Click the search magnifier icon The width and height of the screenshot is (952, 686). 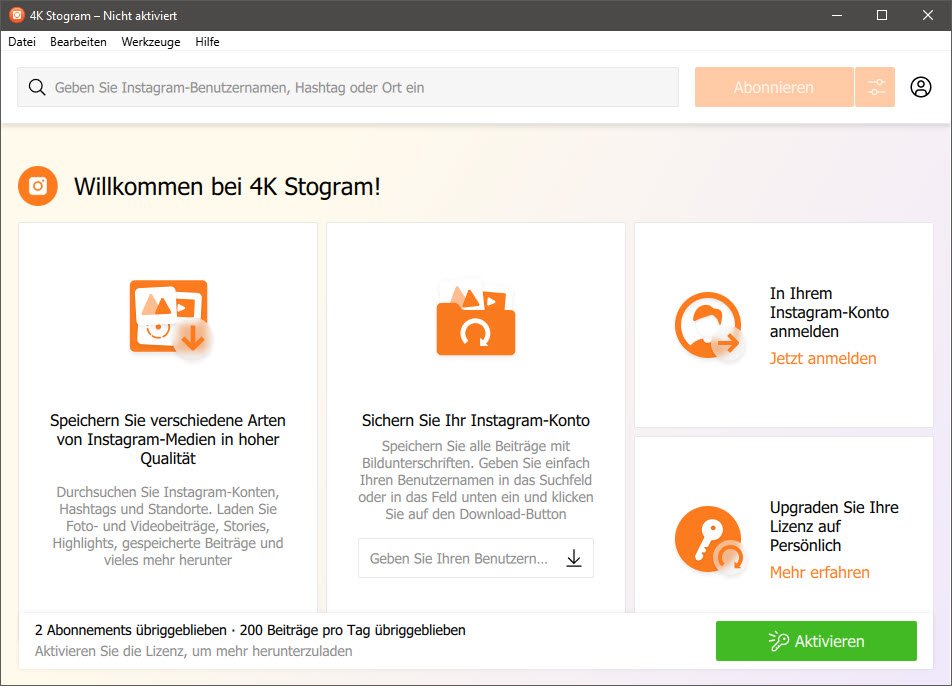[x=37, y=87]
